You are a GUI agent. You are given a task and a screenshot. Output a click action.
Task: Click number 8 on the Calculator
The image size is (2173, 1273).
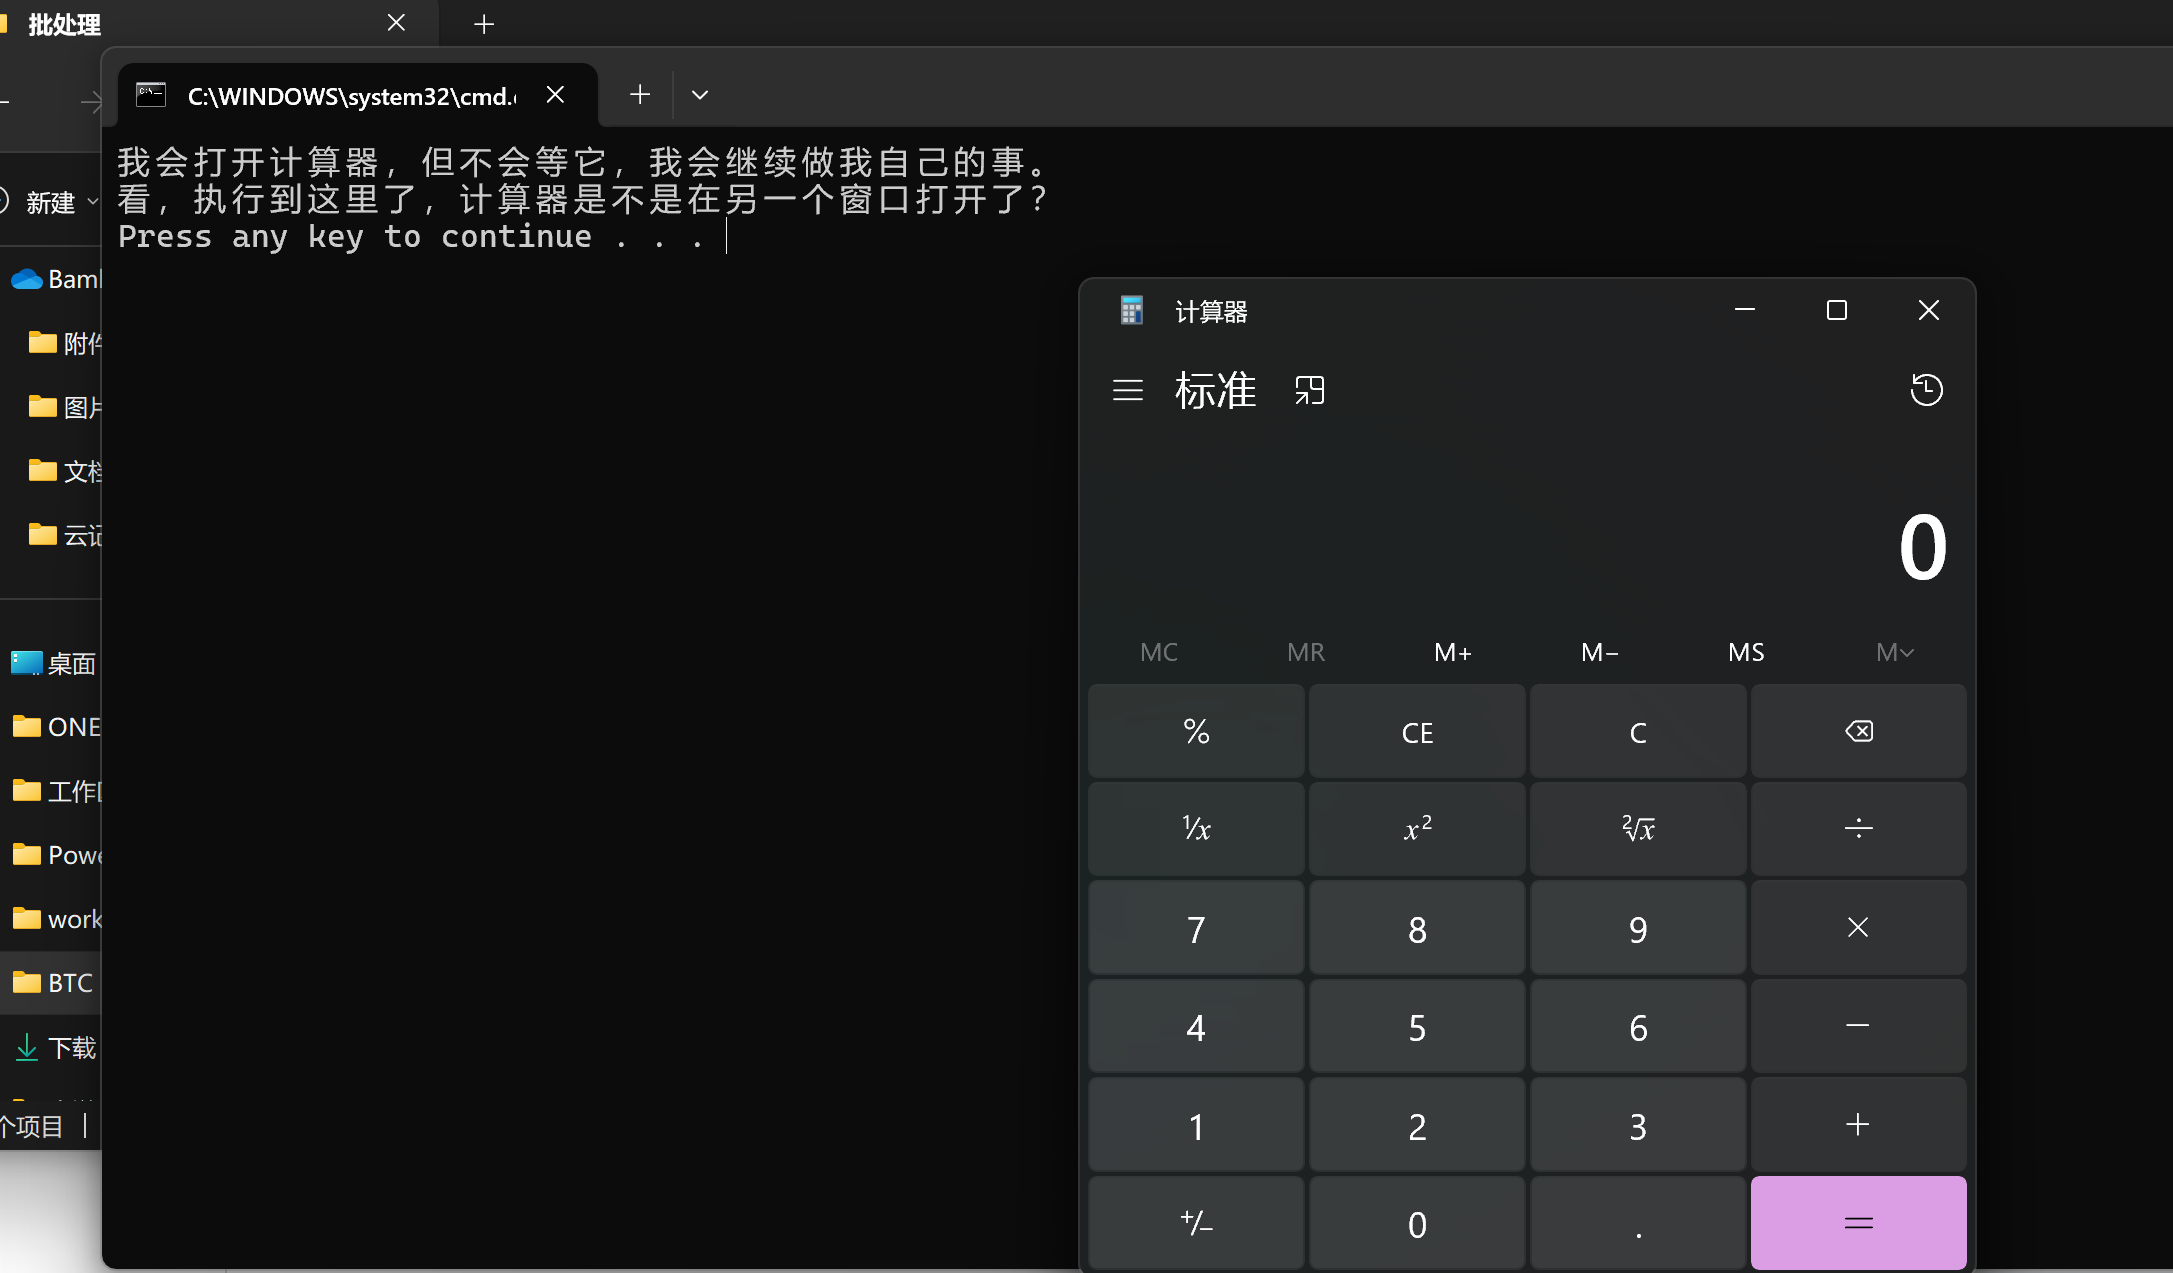[x=1417, y=927]
